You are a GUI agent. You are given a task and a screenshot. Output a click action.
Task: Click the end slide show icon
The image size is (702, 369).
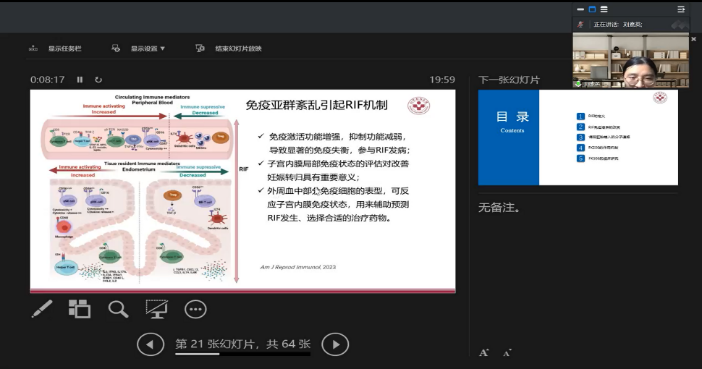pos(200,48)
